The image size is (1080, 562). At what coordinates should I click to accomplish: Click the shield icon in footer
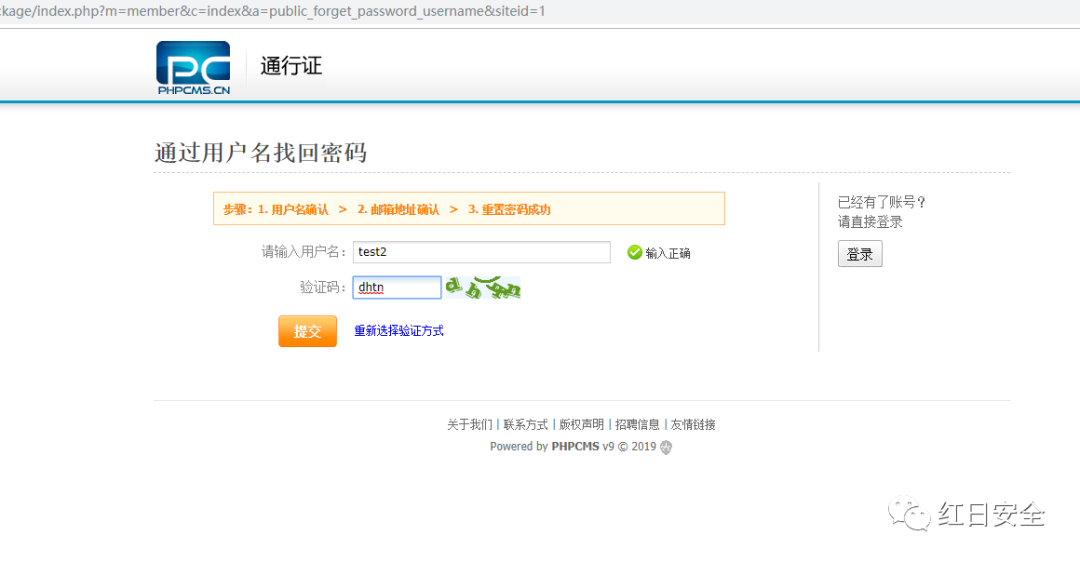pos(666,447)
